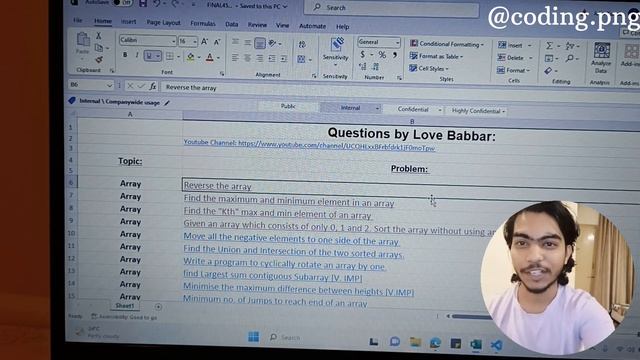640x360 pixels.
Task: Open the fill color dropdown arrow
Action: click(199, 57)
